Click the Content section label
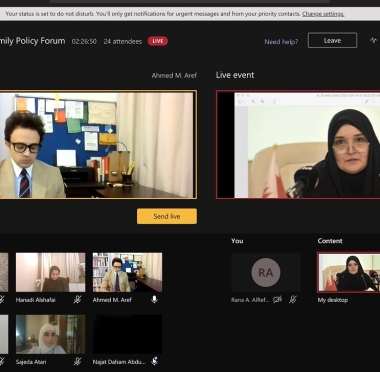This screenshot has height=372, width=380. click(330, 241)
